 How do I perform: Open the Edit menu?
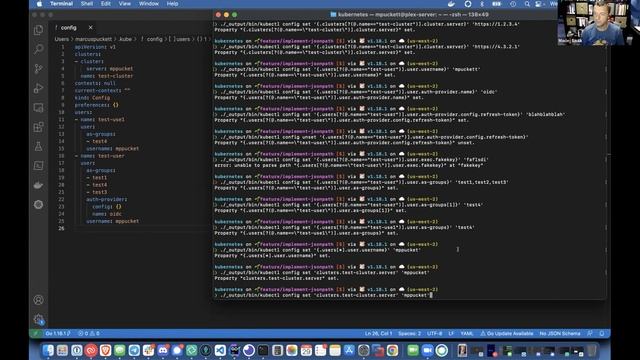point(106,4)
